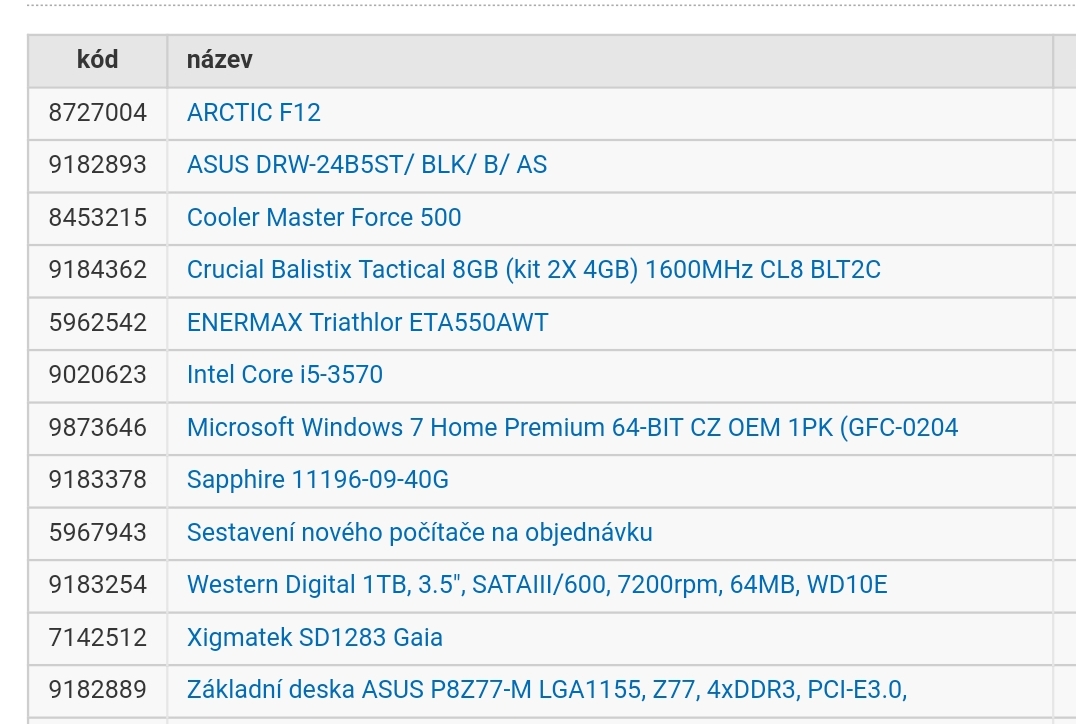The width and height of the screenshot is (1076, 724).
Task: Select the ENERMAX Triathlor ETA550AWT link
Action: pyautogui.click(x=367, y=323)
